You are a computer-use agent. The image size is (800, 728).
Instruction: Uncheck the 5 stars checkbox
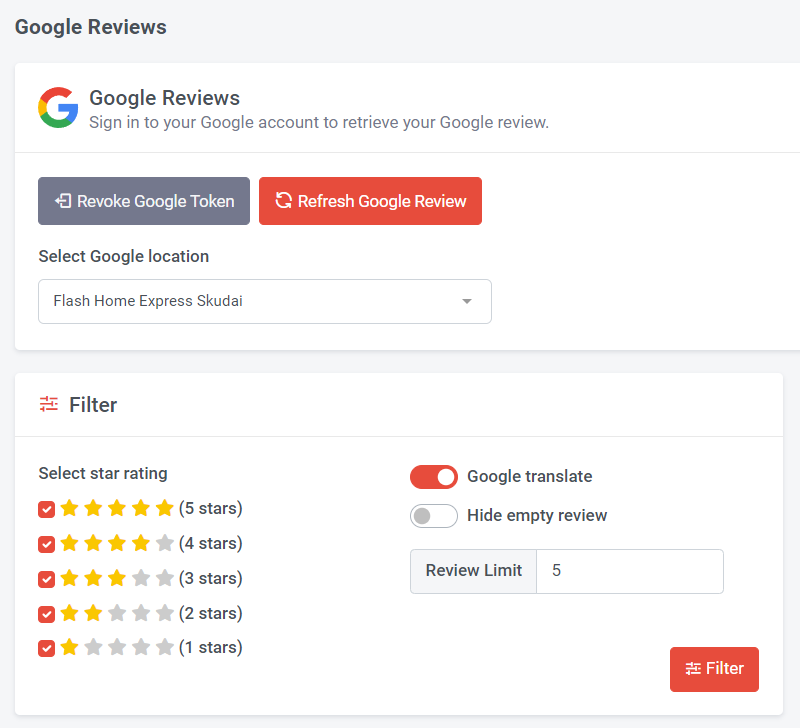coord(46,509)
